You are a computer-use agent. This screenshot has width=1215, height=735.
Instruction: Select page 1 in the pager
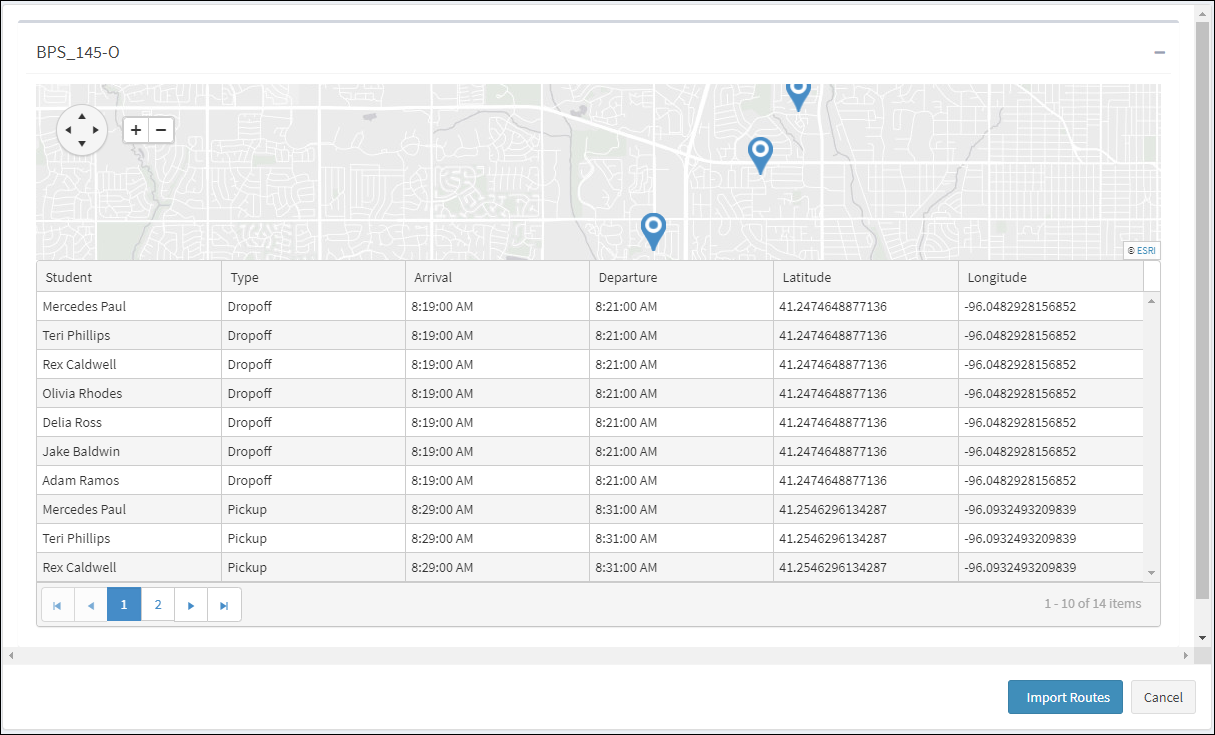tap(124, 605)
